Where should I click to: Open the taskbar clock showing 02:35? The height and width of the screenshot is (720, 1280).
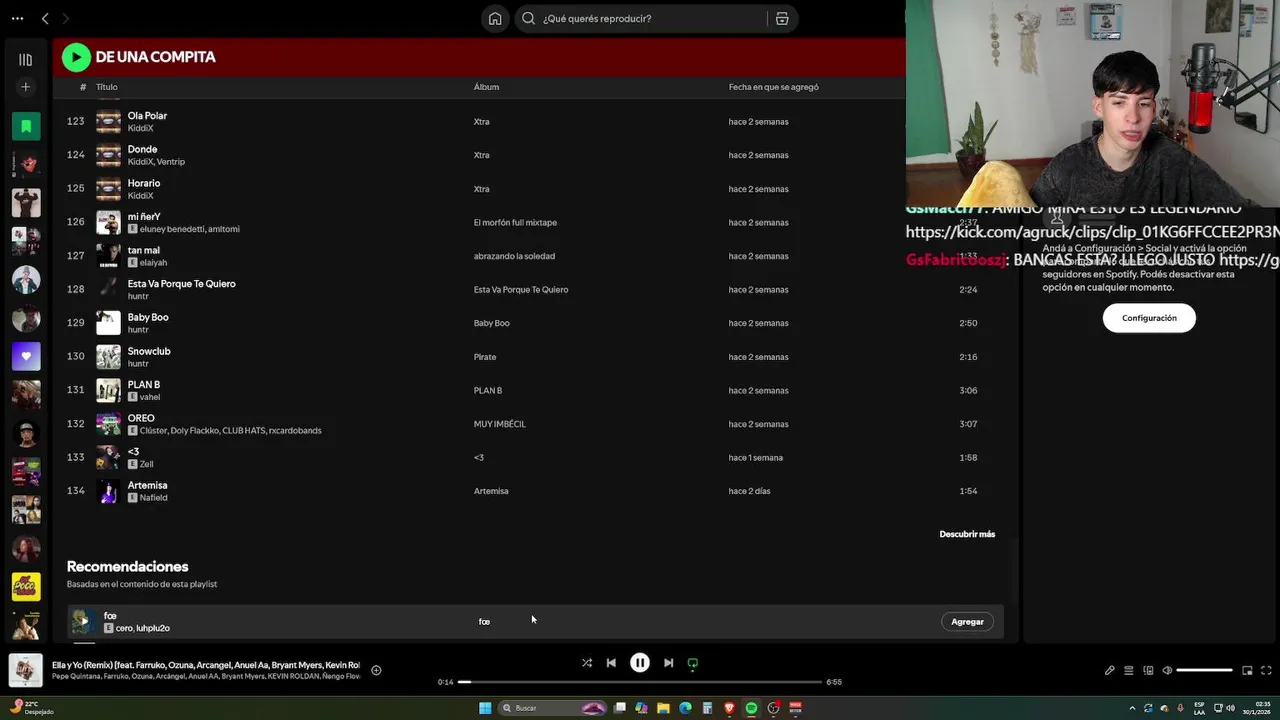[1256, 708]
